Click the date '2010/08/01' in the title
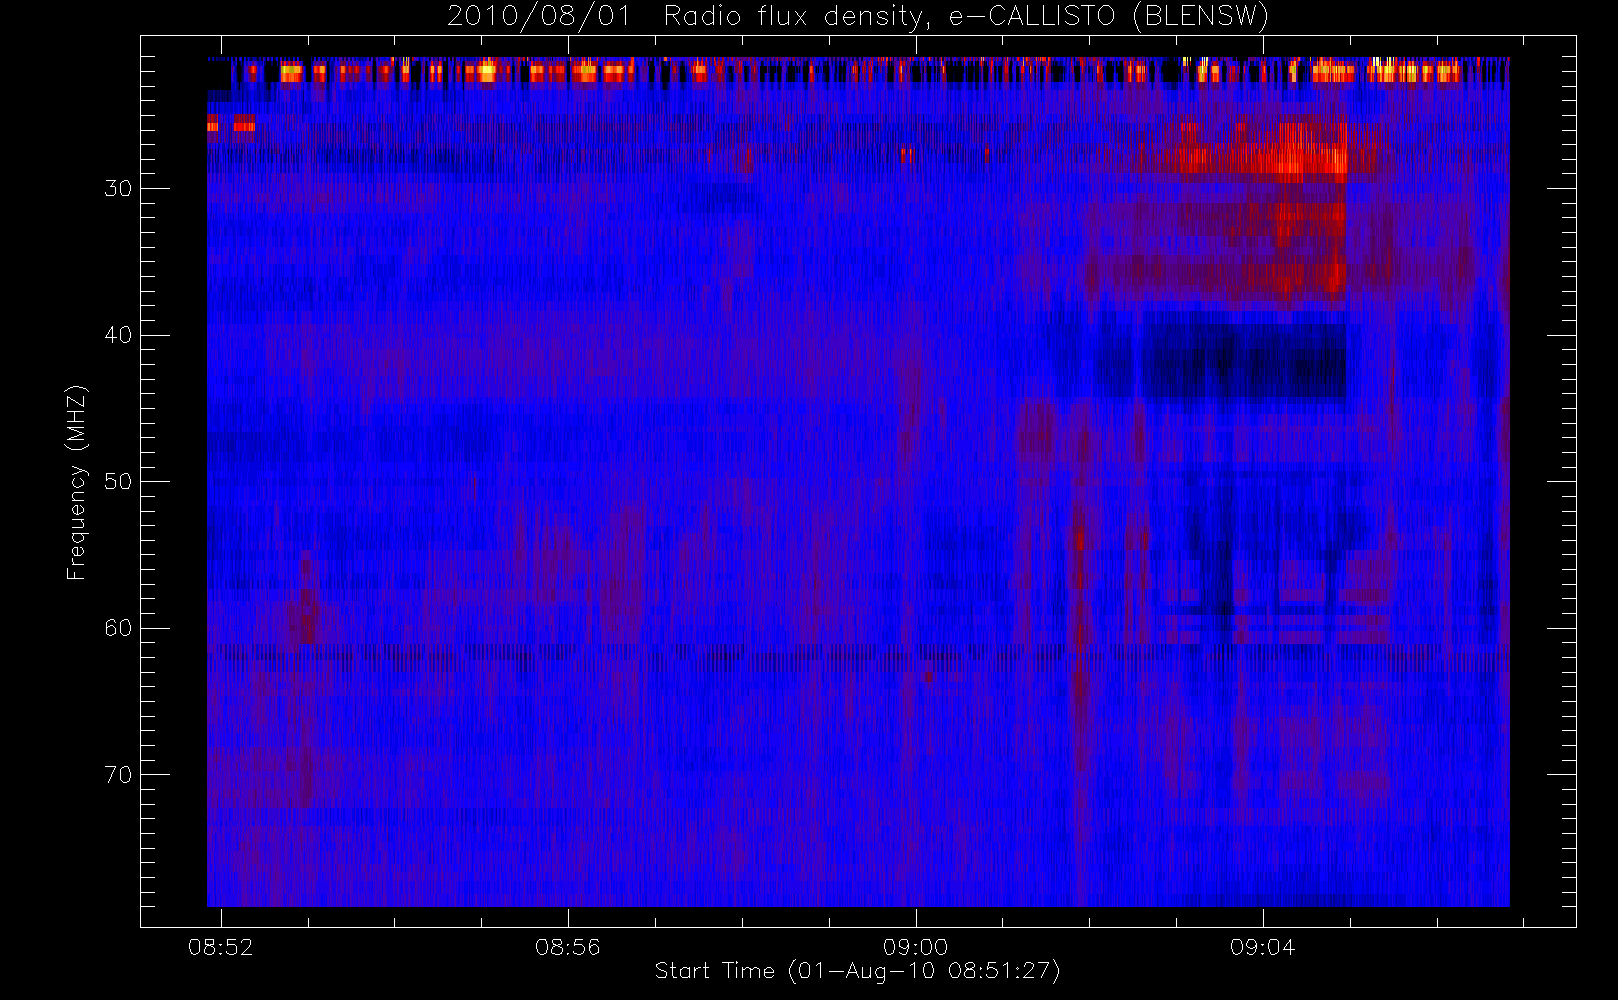1618x1000 pixels. point(539,17)
